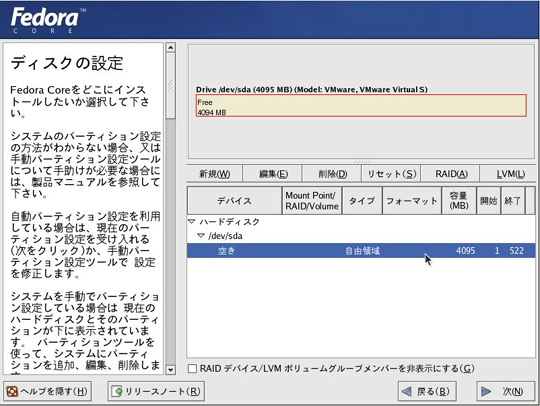Click the help panel scroll down arrow
The image size is (540, 406).
[170, 370]
